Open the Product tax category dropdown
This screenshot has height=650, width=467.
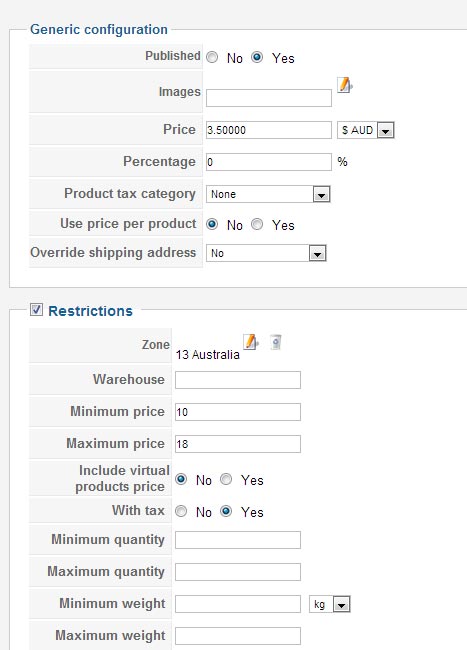(268, 194)
